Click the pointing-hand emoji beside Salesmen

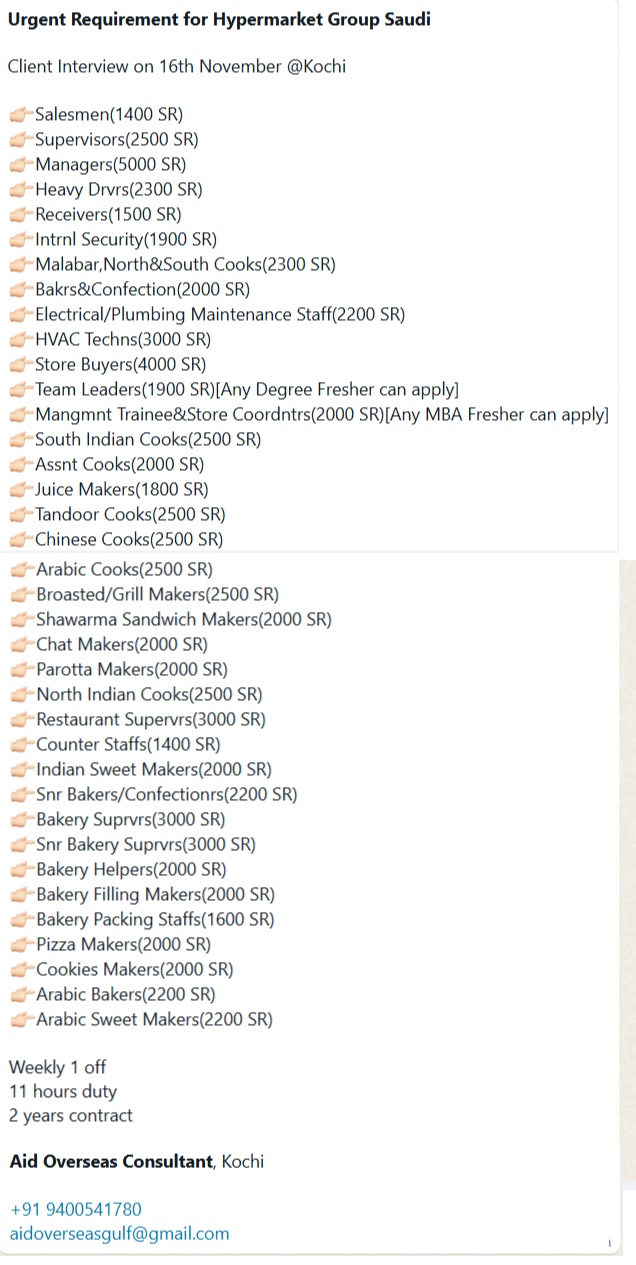[x=20, y=115]
